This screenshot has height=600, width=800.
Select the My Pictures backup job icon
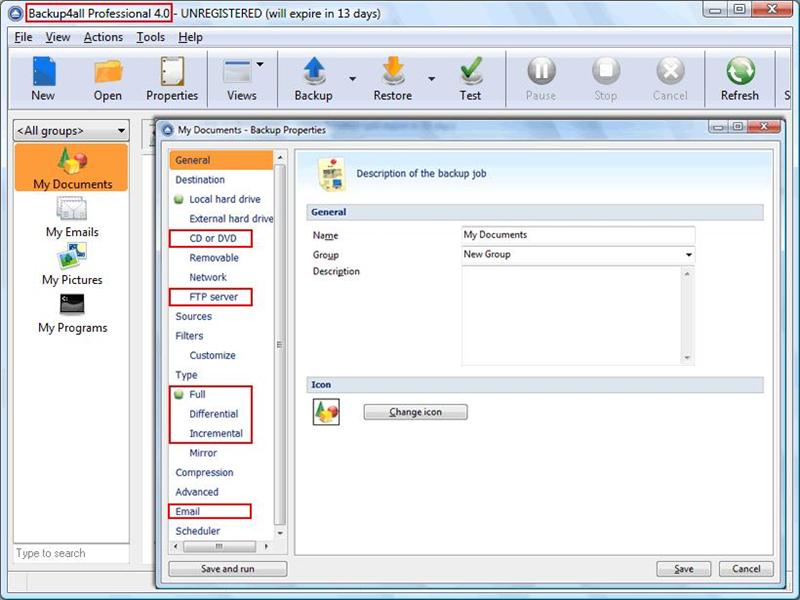(72, 256)
